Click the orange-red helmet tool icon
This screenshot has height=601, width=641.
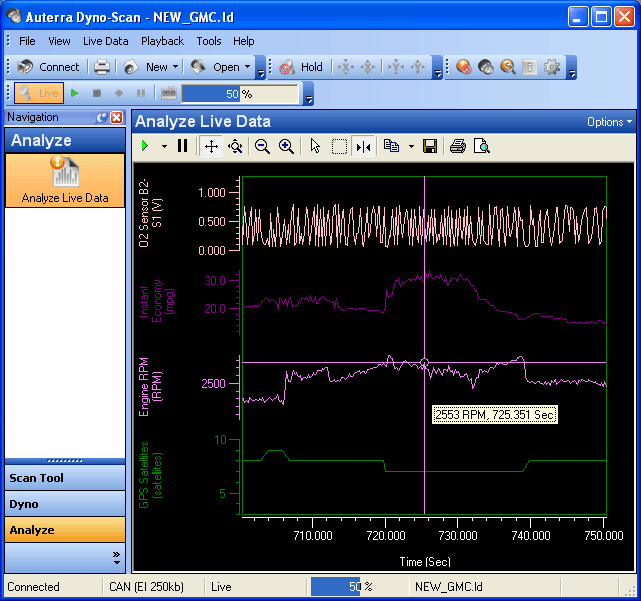pyautogui.click(x=464, y=67)
